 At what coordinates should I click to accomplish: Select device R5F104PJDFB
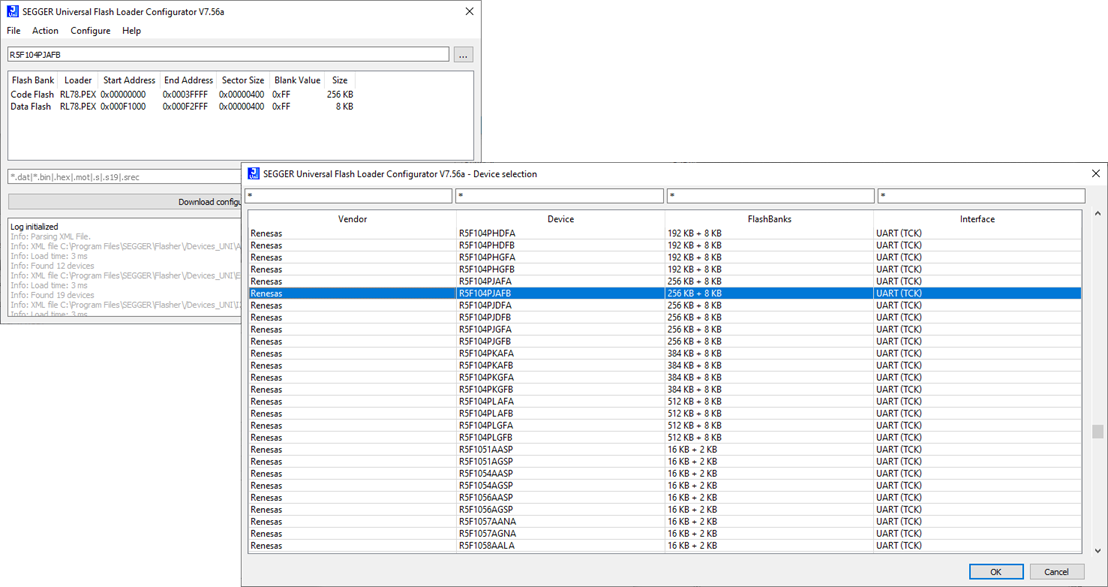665,317
